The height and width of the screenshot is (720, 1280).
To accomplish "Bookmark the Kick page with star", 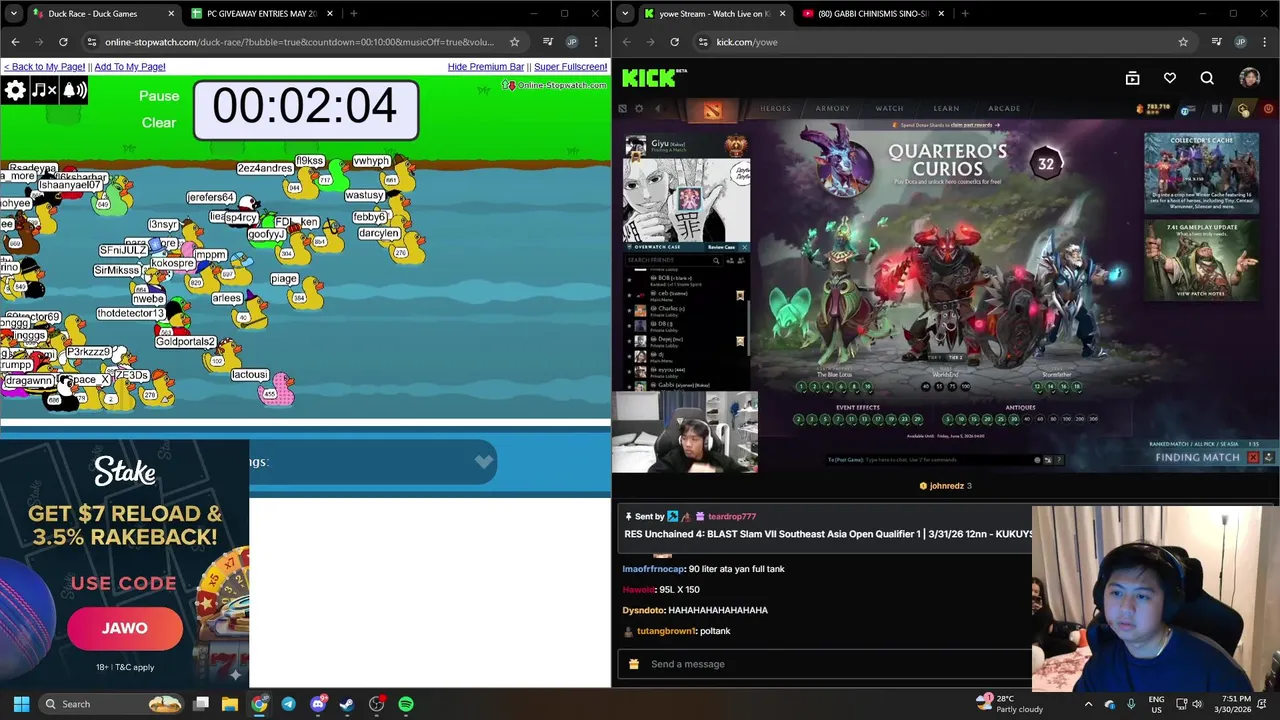I will [x=1183, y=42].
